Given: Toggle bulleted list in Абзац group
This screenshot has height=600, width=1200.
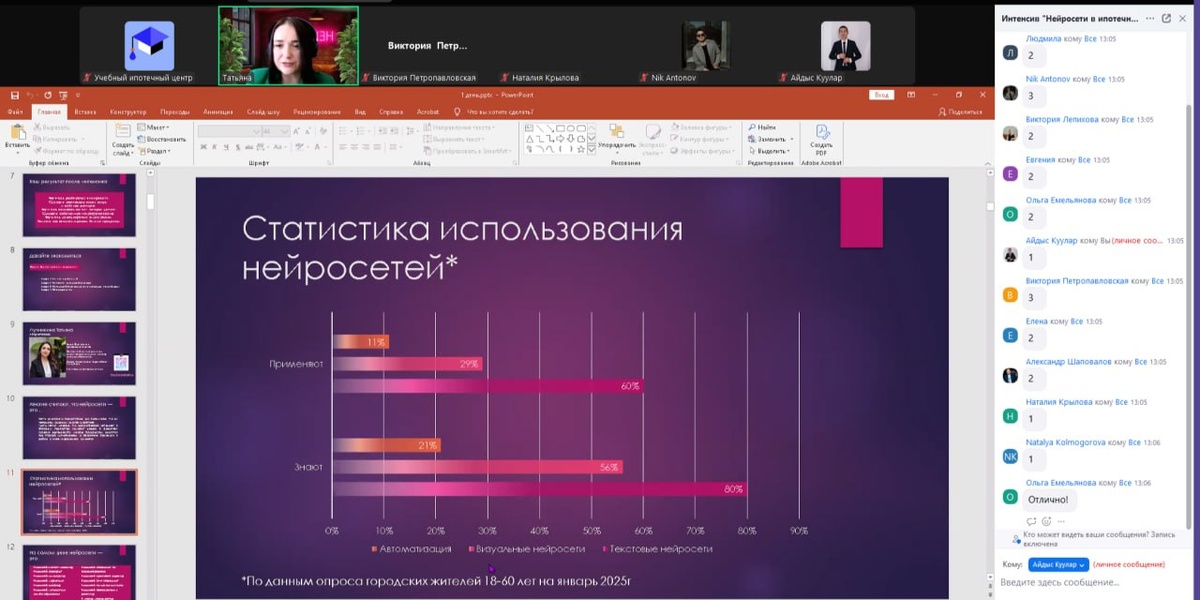Looking at the screenshot, I should point(344,130).
